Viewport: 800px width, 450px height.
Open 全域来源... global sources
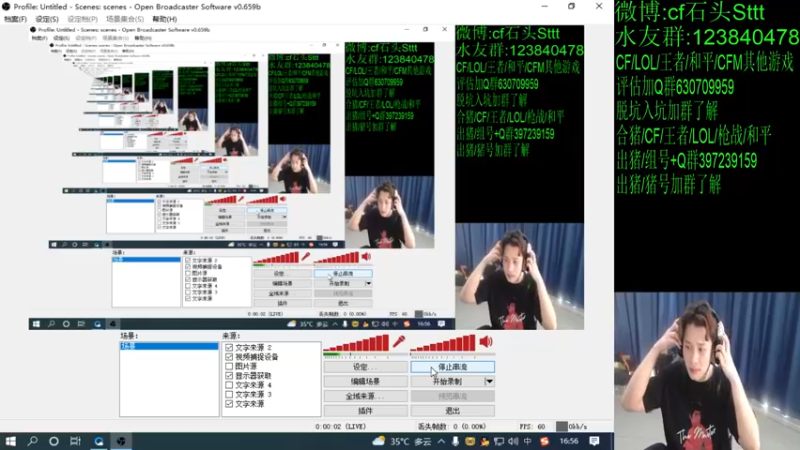(365, 396)
